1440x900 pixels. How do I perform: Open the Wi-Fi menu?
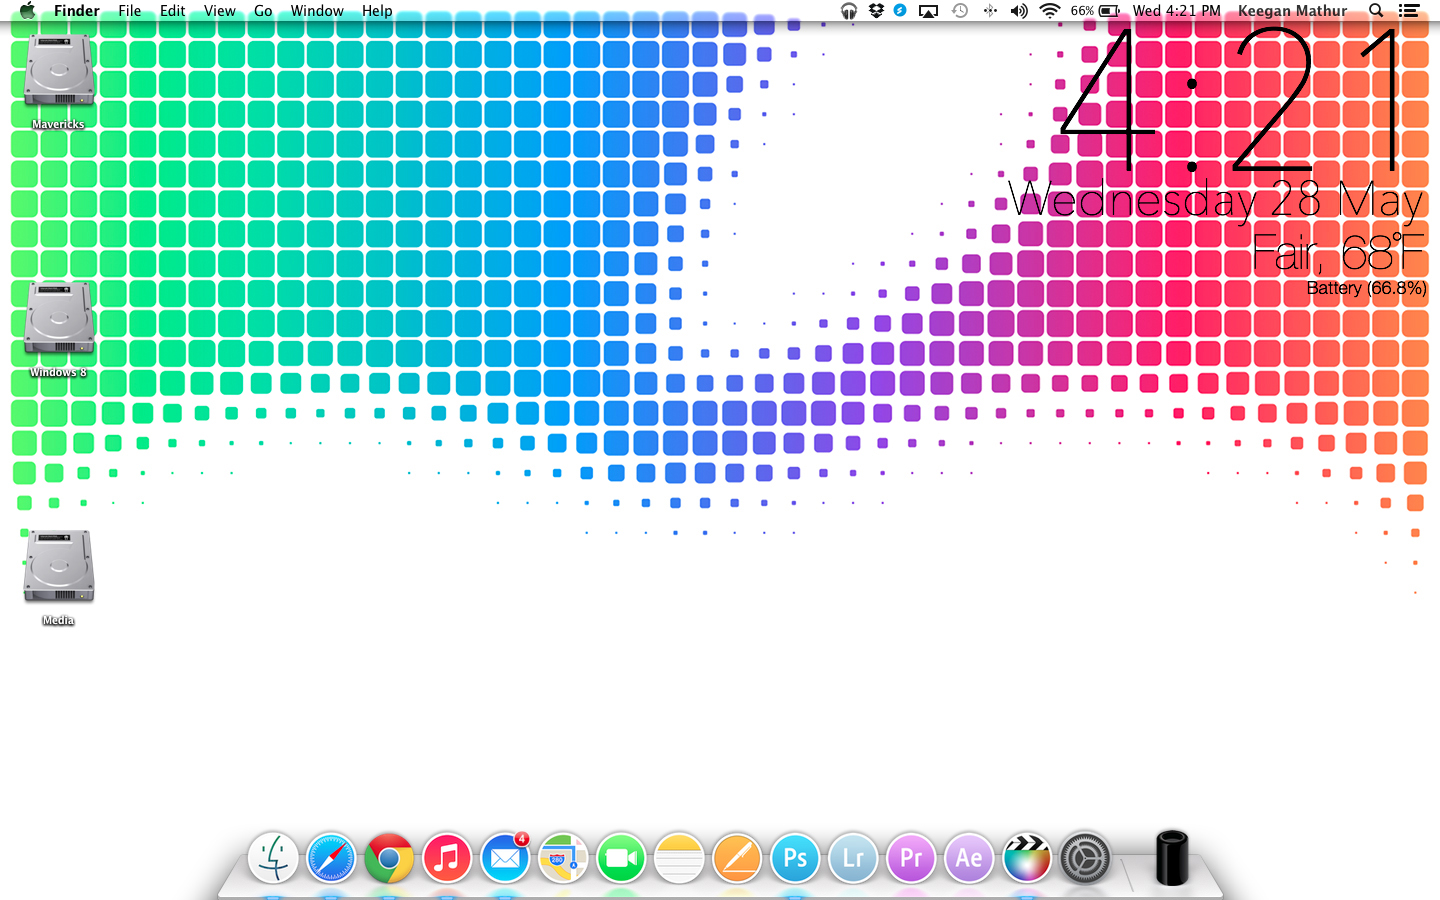1049,11
